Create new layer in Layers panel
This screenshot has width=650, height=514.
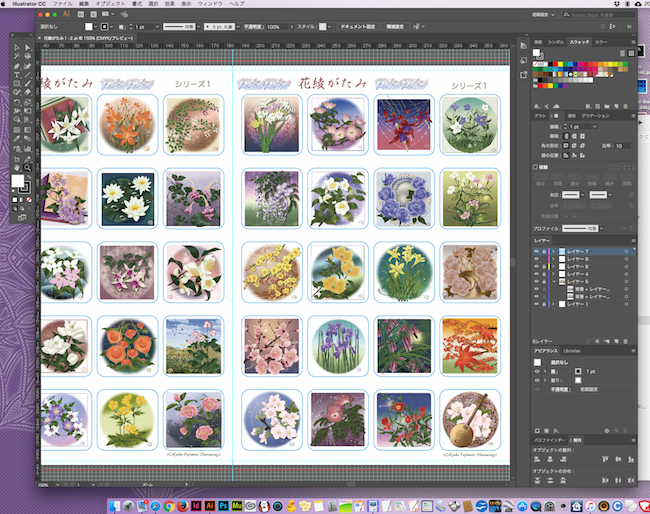(x=616, y=341)
